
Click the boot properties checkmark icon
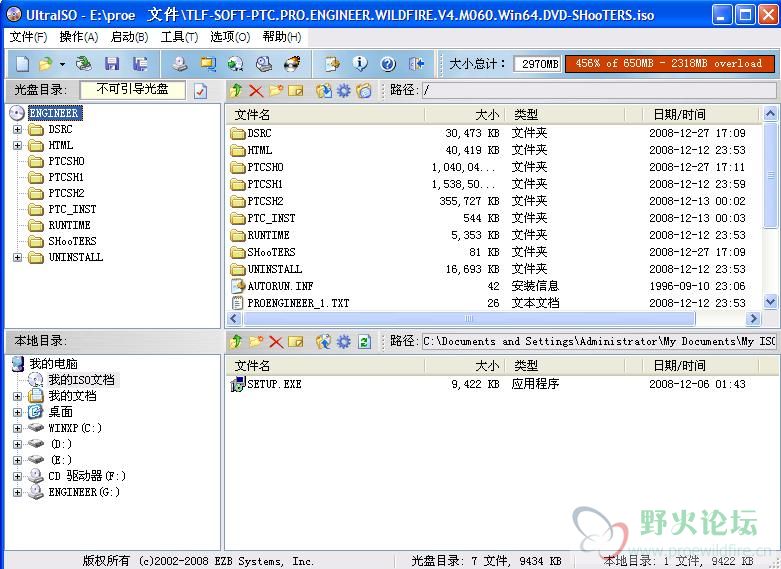[x=200, y=91]
